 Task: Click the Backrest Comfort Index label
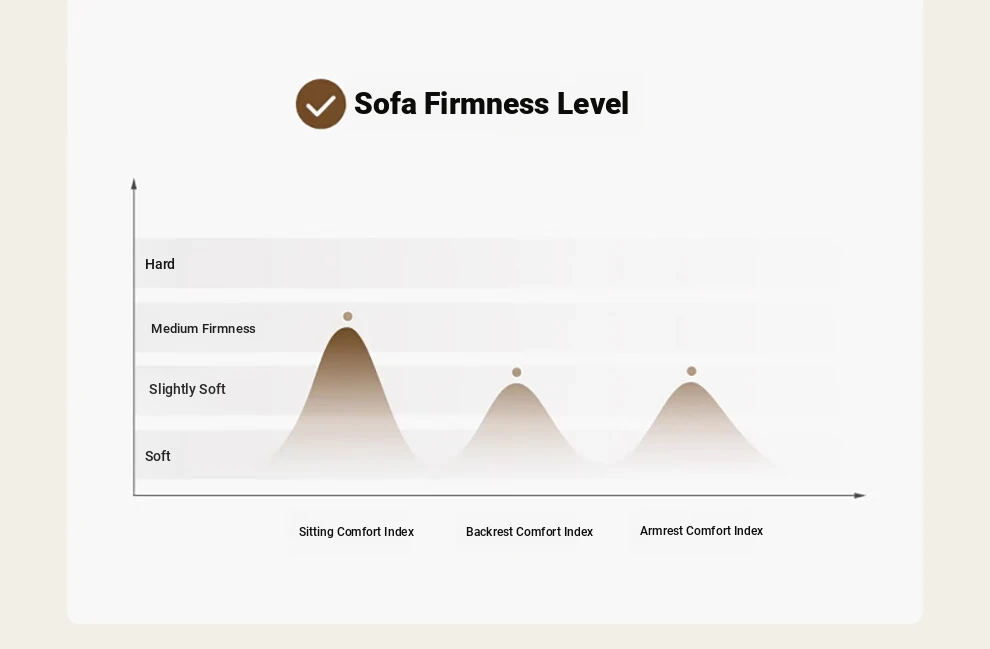point(529,532)
